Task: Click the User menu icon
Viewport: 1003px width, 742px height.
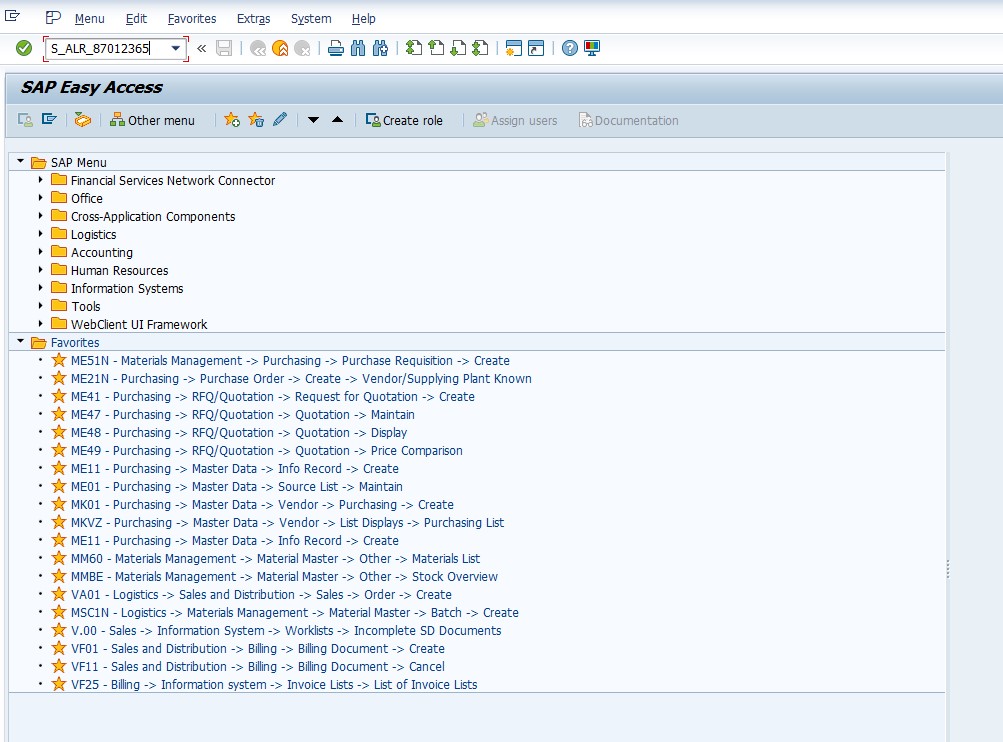Action: [26, 120]
